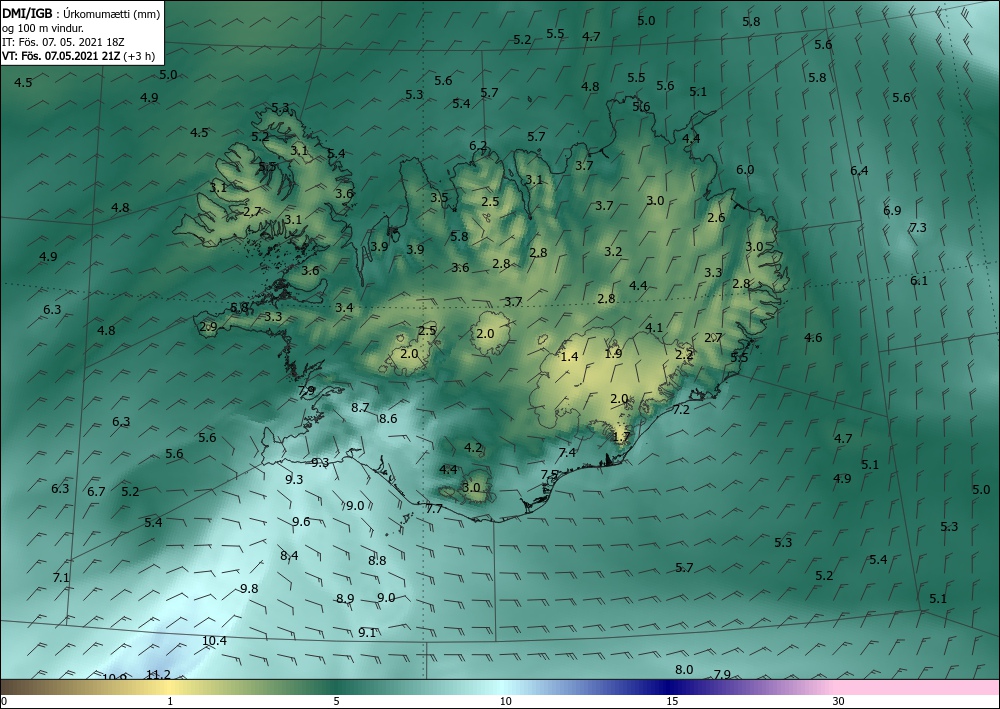The width and height of the screenshot is (1000, 709).
Task: Click the 10 label on the color scale
Action: (506, 702)
